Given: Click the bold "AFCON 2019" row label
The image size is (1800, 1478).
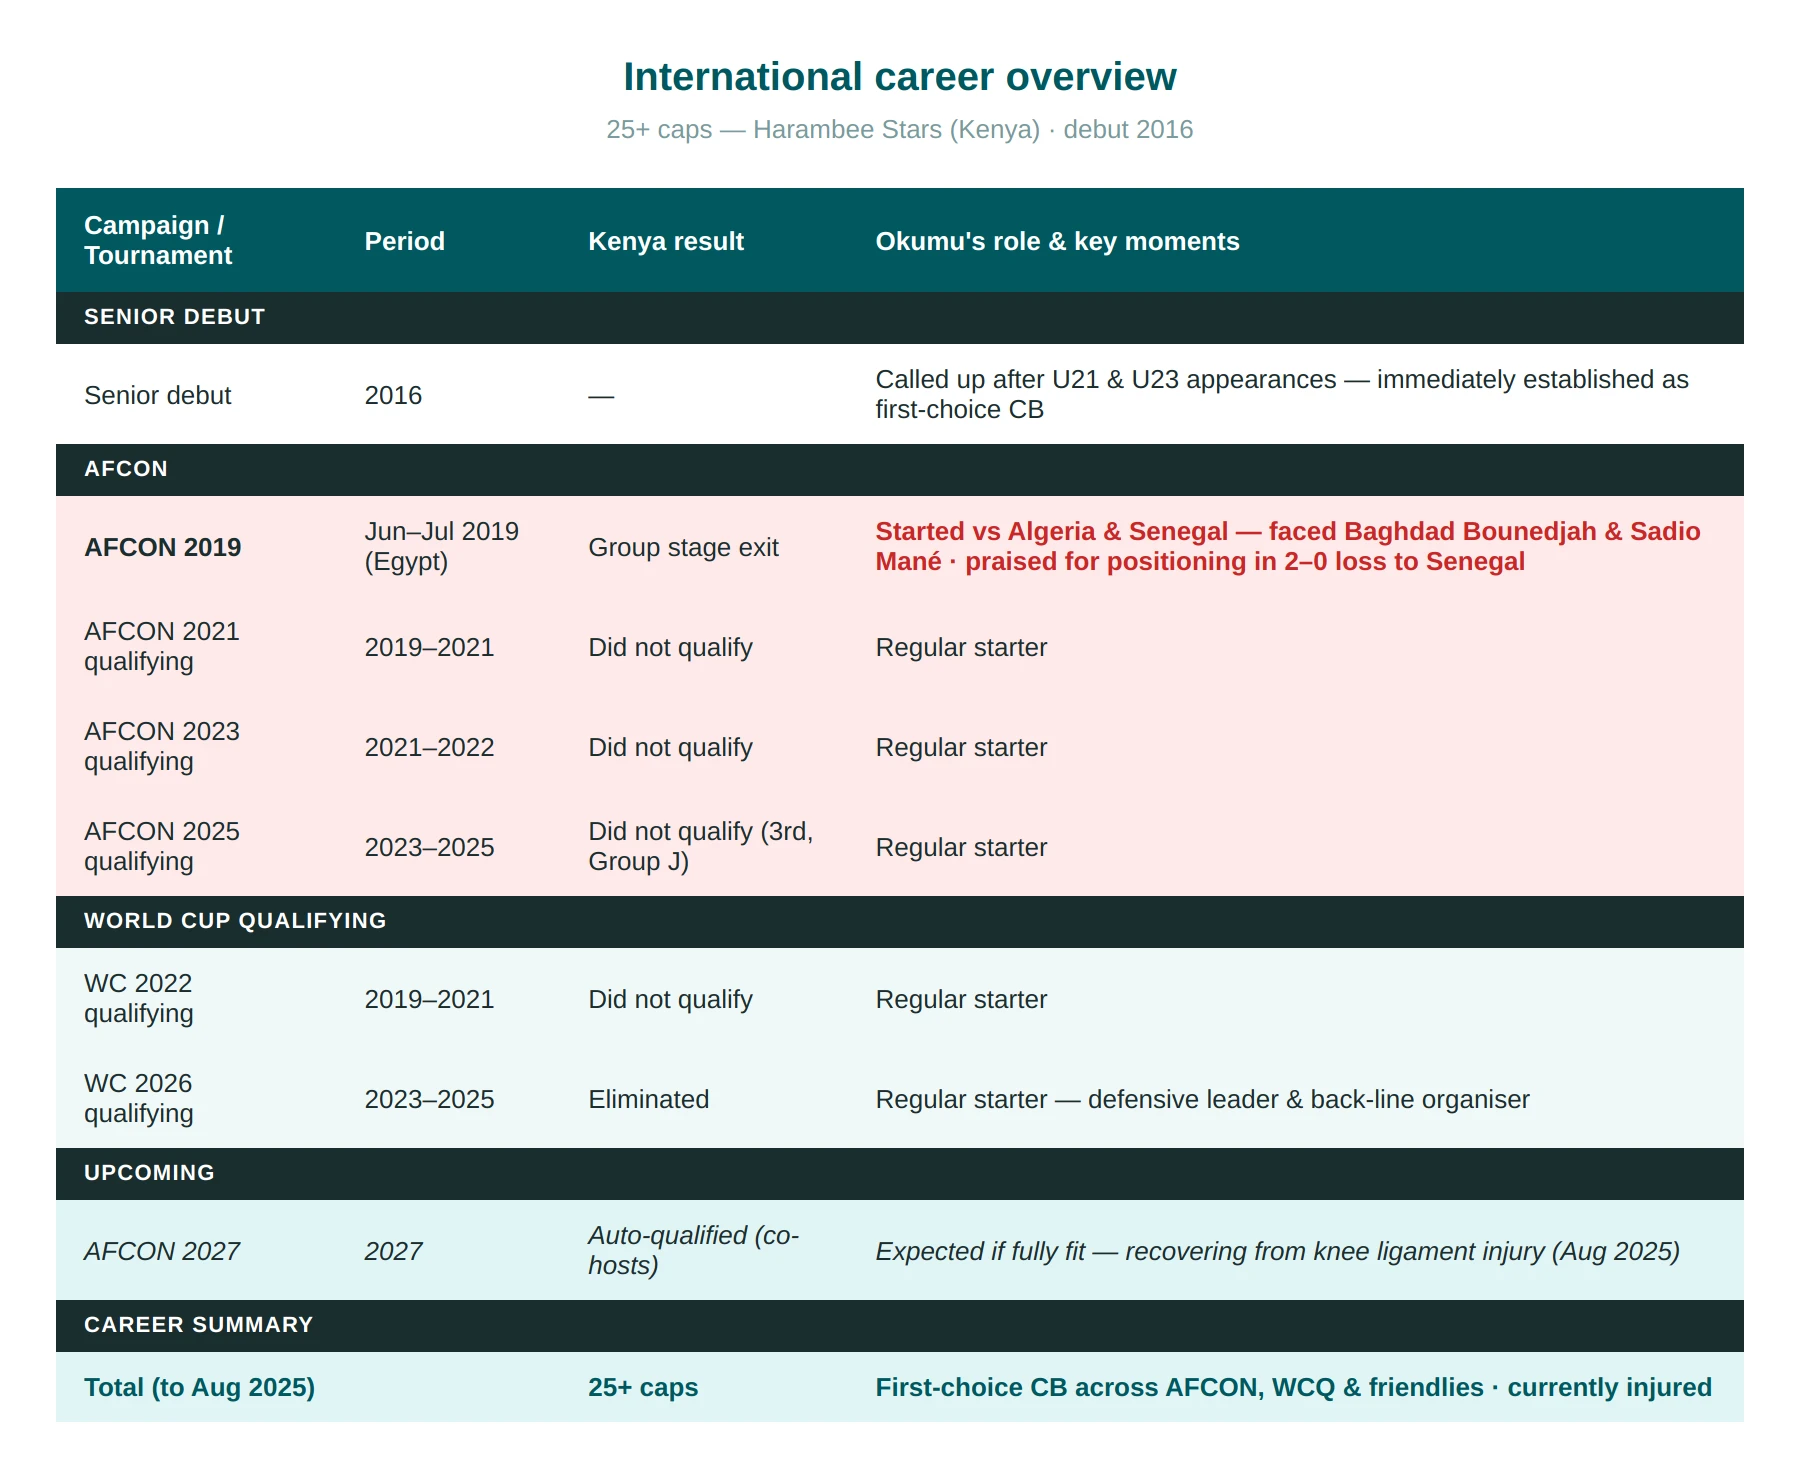Looking at the screenshot, I should (x=162, y=547).
